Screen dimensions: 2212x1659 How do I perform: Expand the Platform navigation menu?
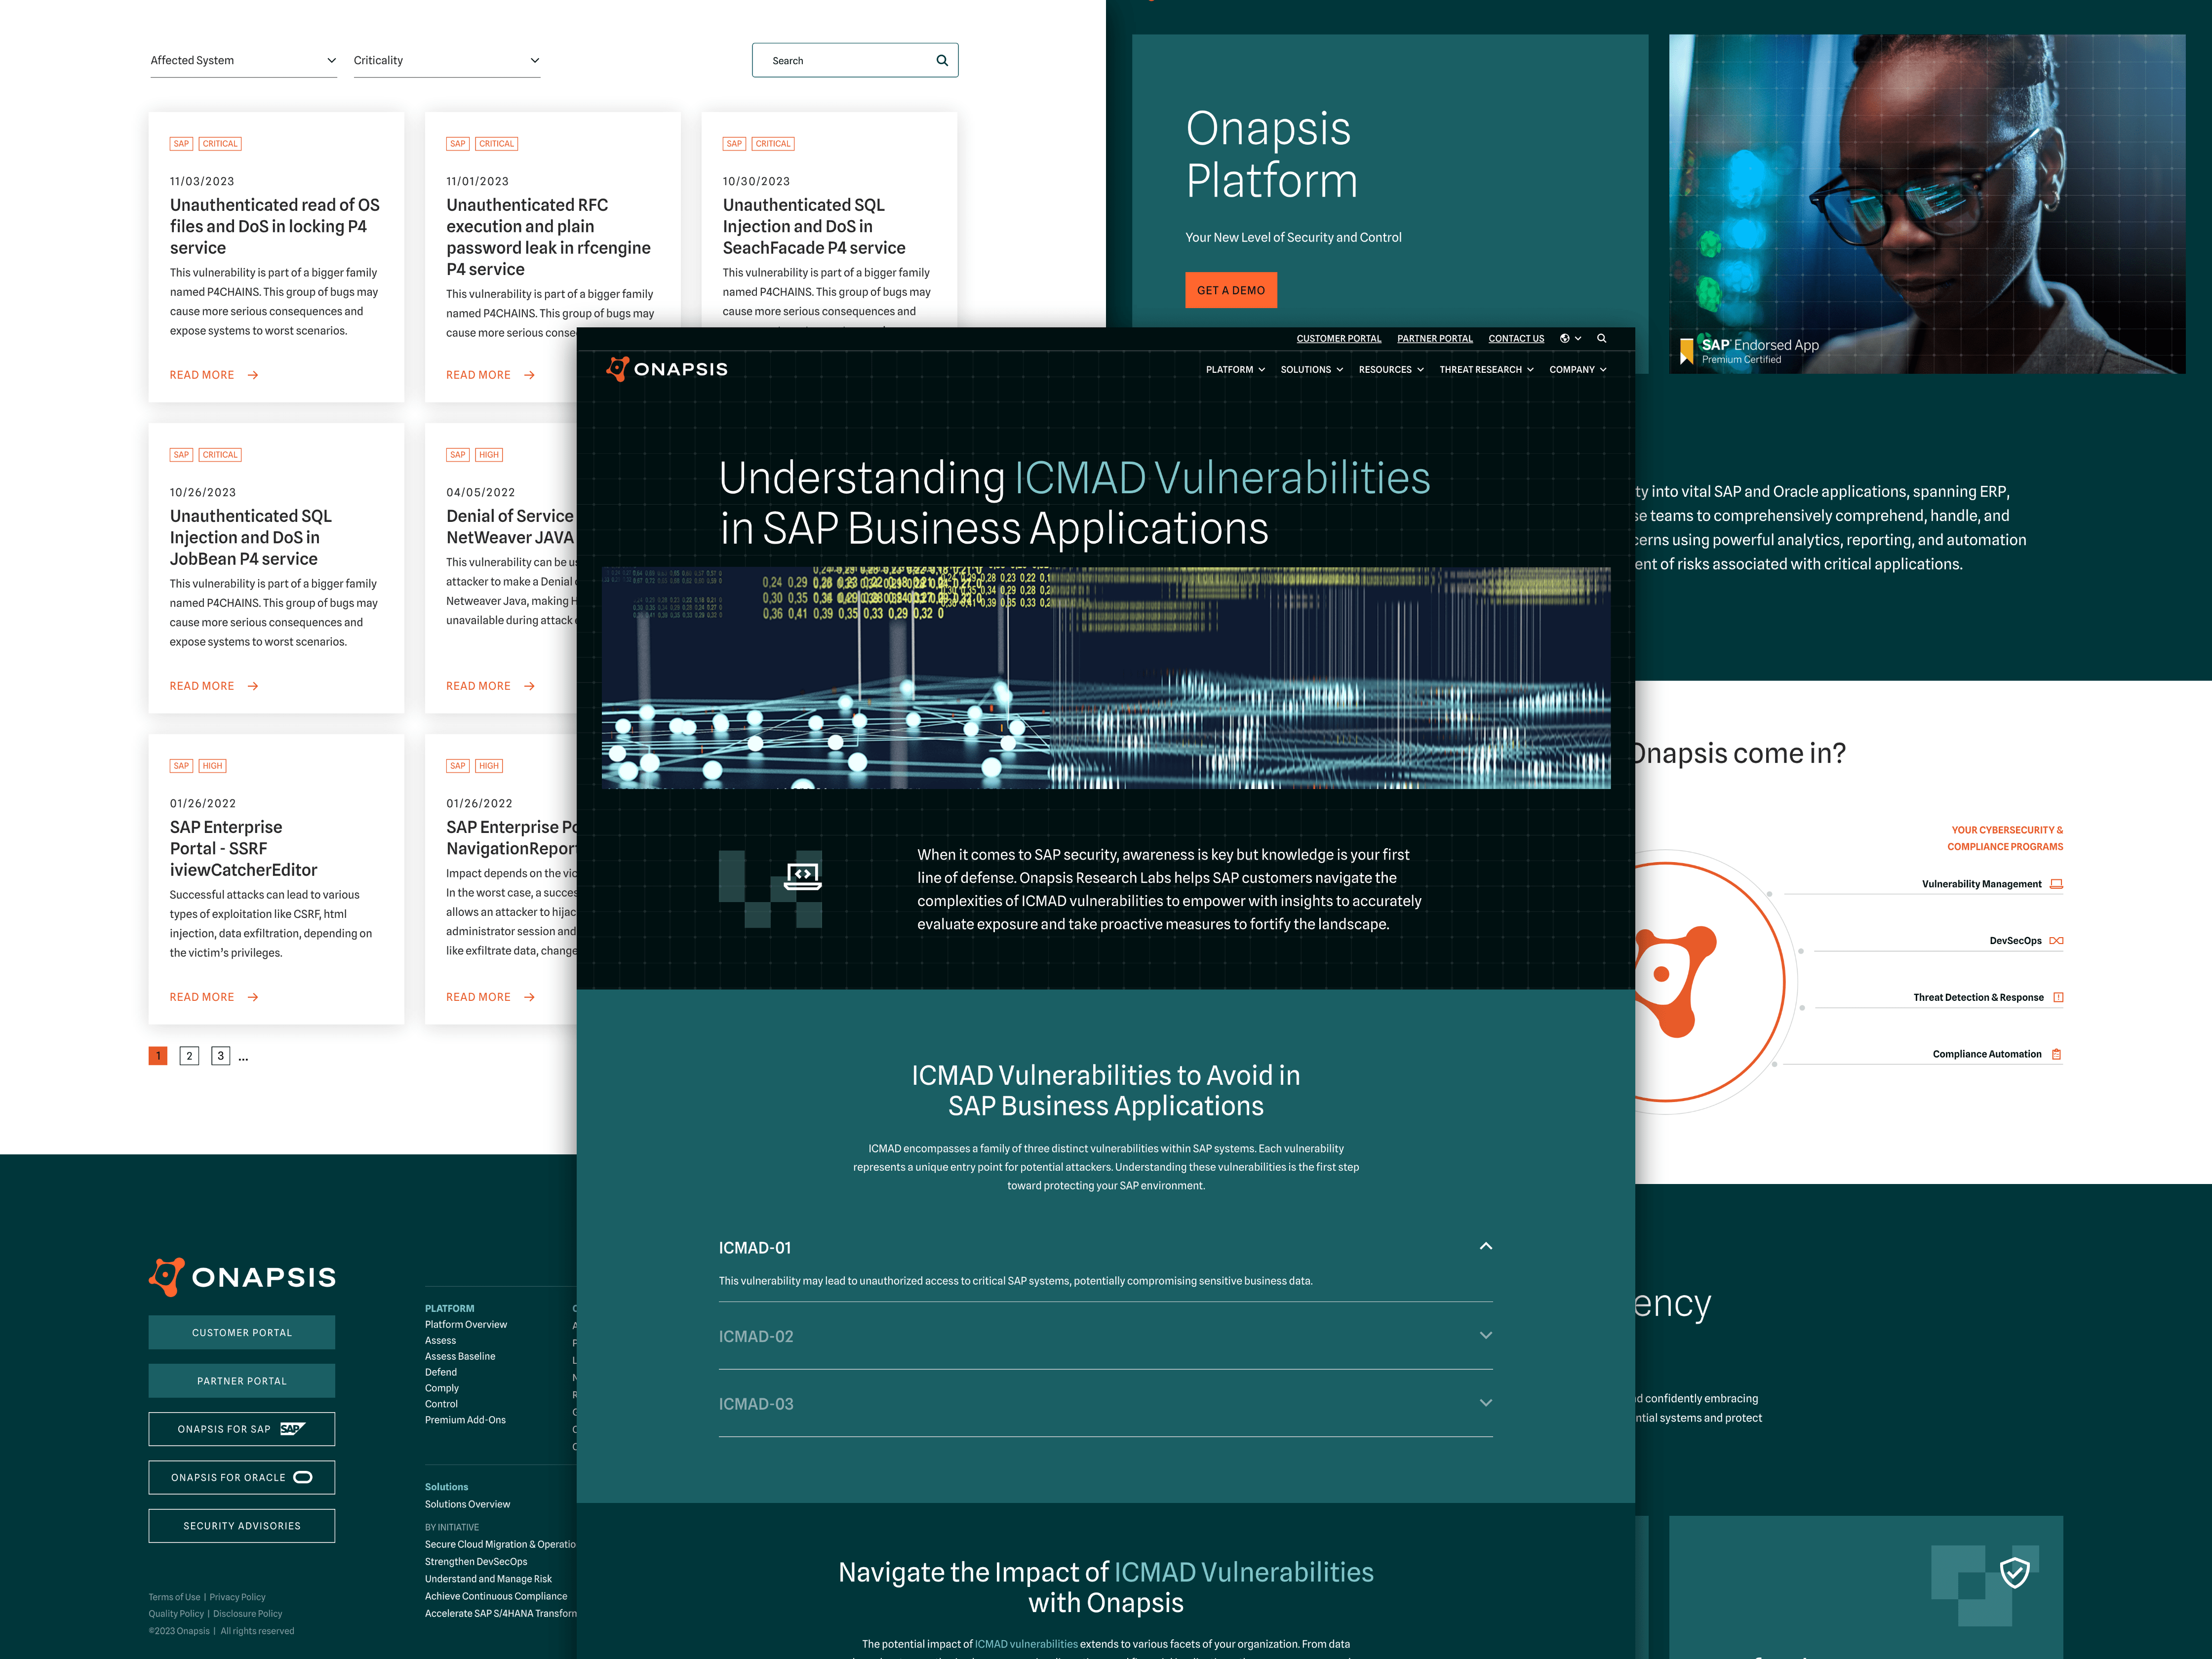(1235, 370)
